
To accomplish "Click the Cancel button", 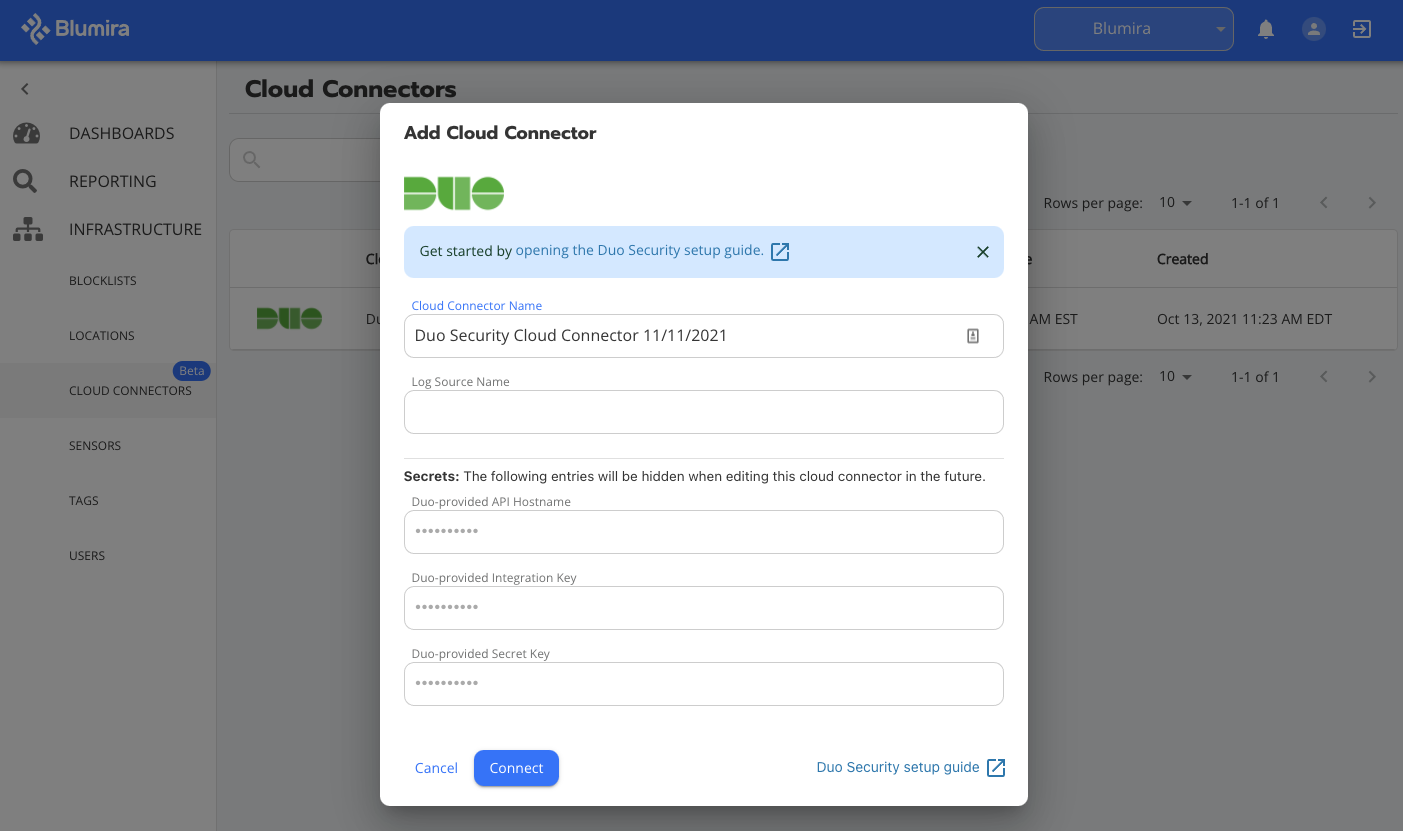I will click(x=436, y=768).
